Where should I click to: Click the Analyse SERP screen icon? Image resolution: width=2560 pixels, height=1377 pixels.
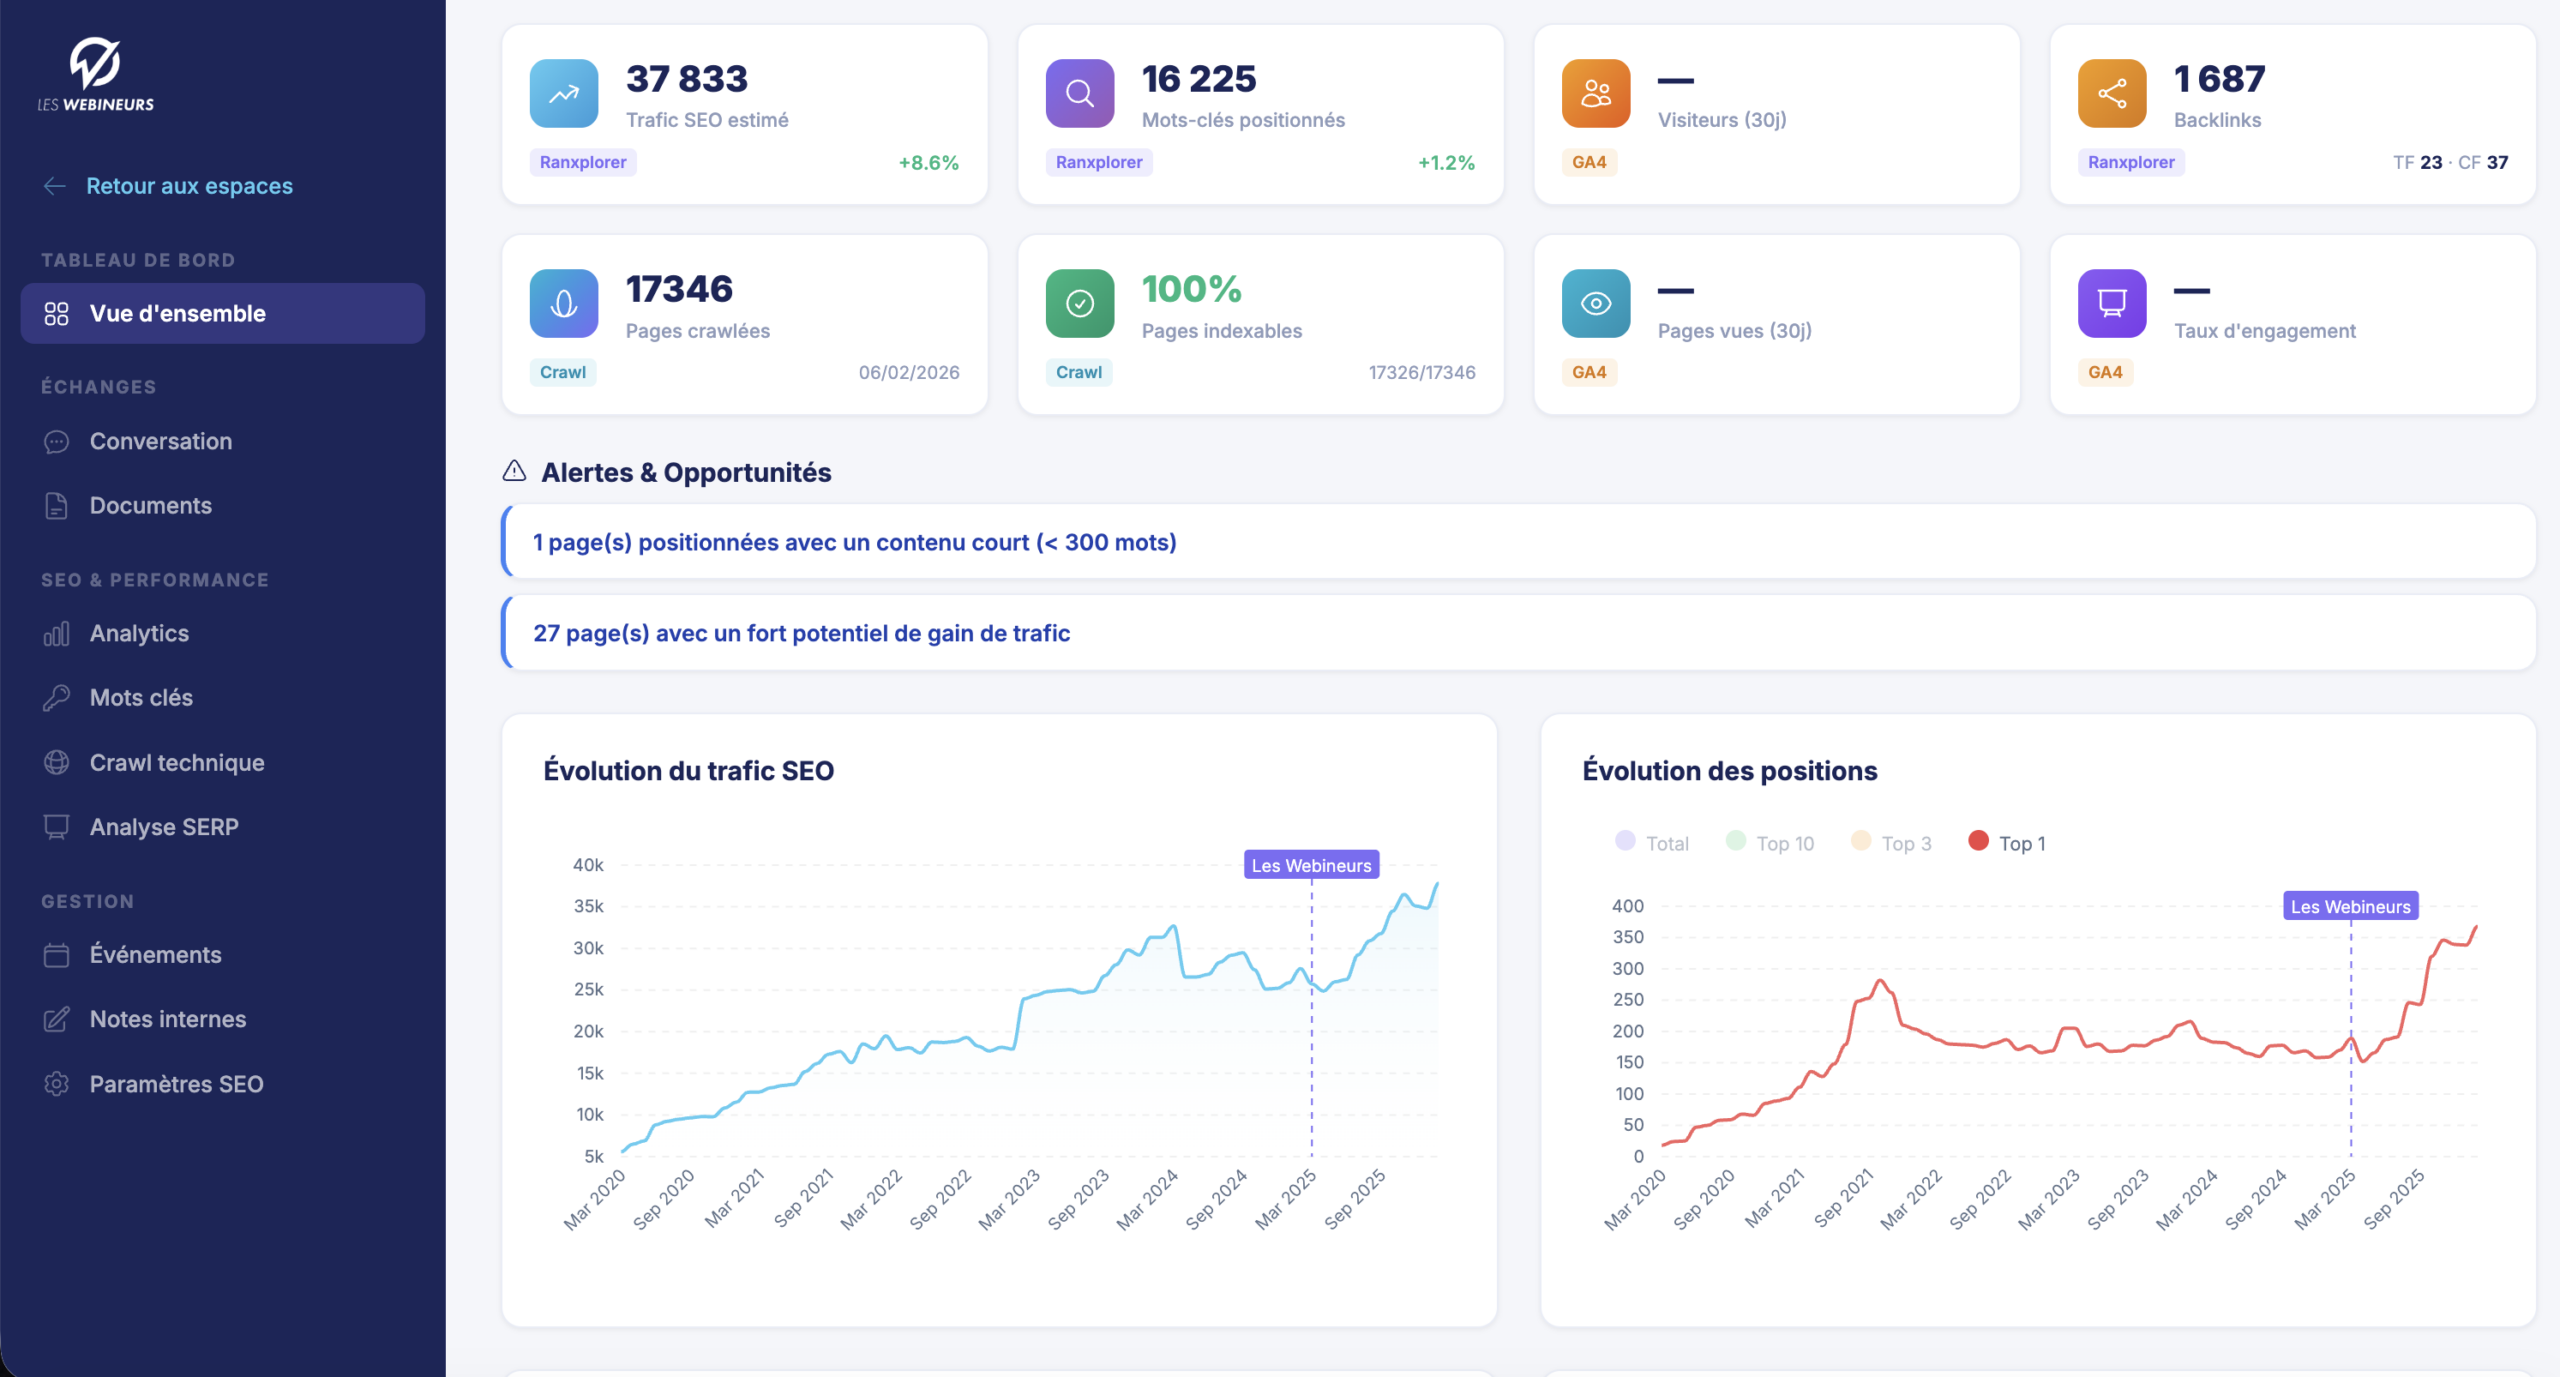point(57,826)
